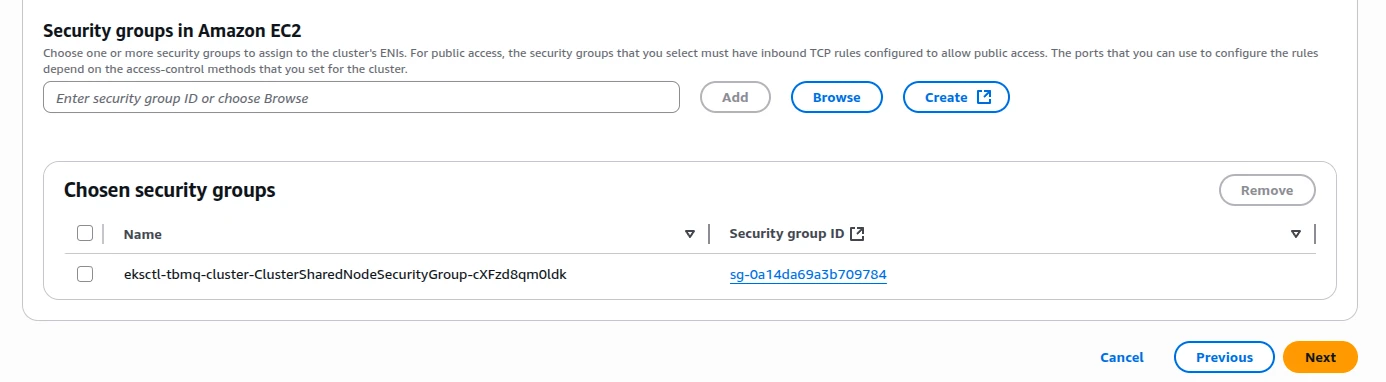Open Browse for security groups
Screen dimensions: 1386x382
[x=837, y=97]
